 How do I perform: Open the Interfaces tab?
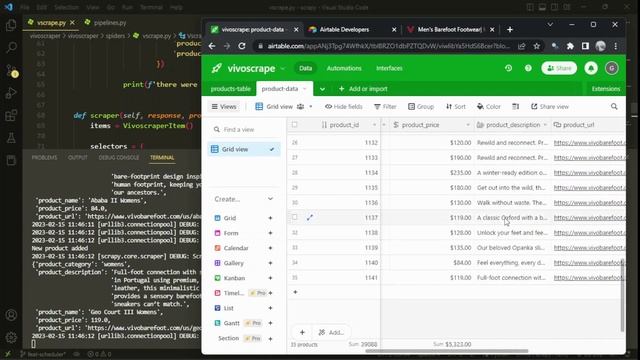tap(389, 68)
